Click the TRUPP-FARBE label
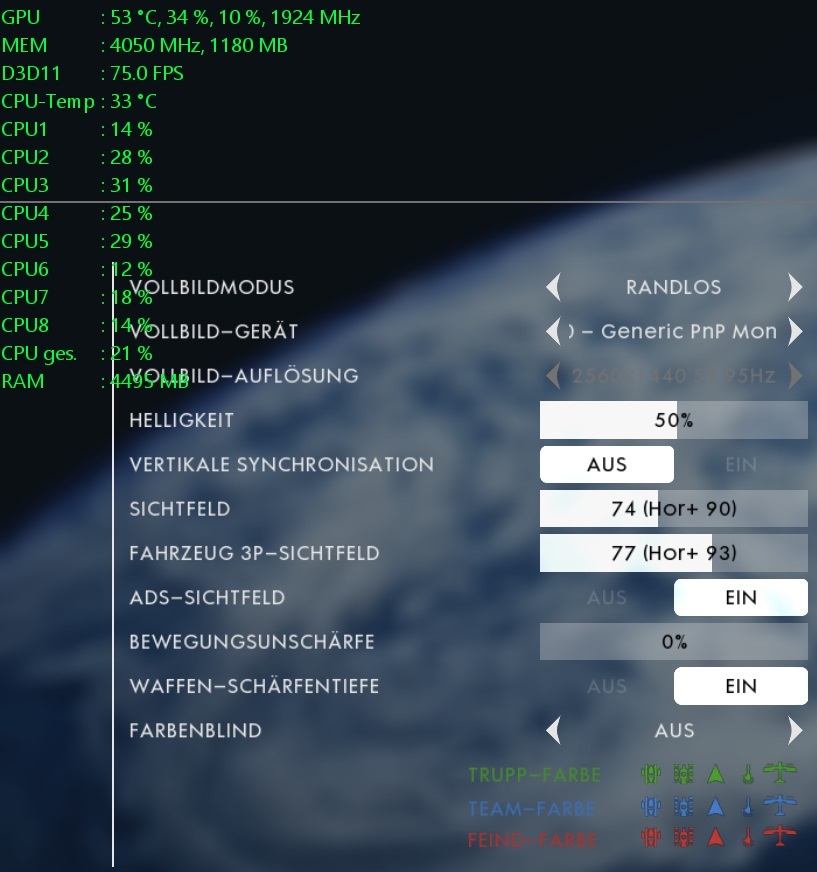Image resolution: width=817 pixels, height=872 pixels. (534, 775)
